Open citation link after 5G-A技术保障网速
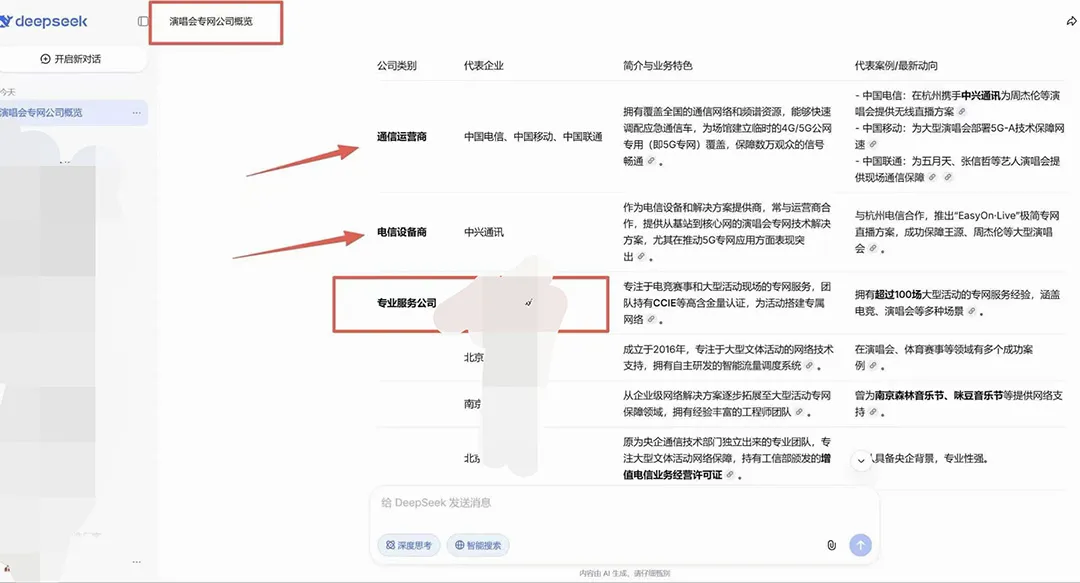The height and width of the screenshot is (583, 1080). pyautogui.click(x=873, y=144)
